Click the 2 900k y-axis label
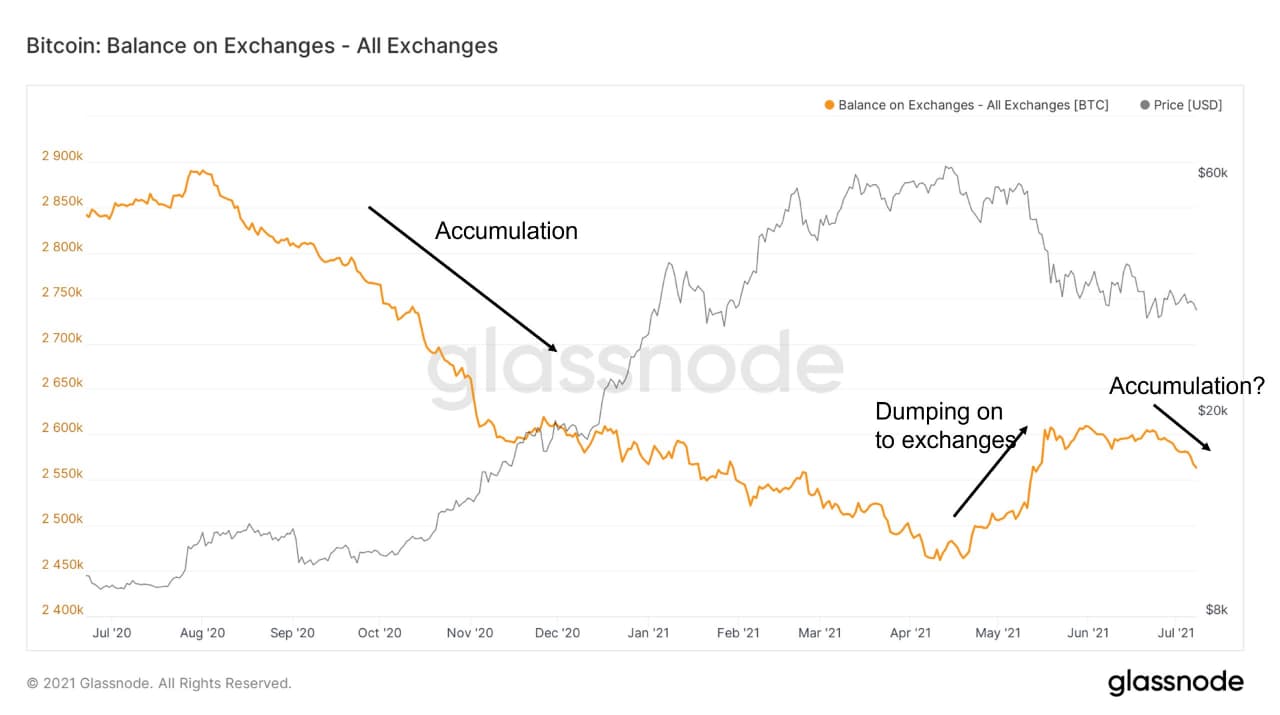Viewport: 1280px width, 715px height. 62,157
